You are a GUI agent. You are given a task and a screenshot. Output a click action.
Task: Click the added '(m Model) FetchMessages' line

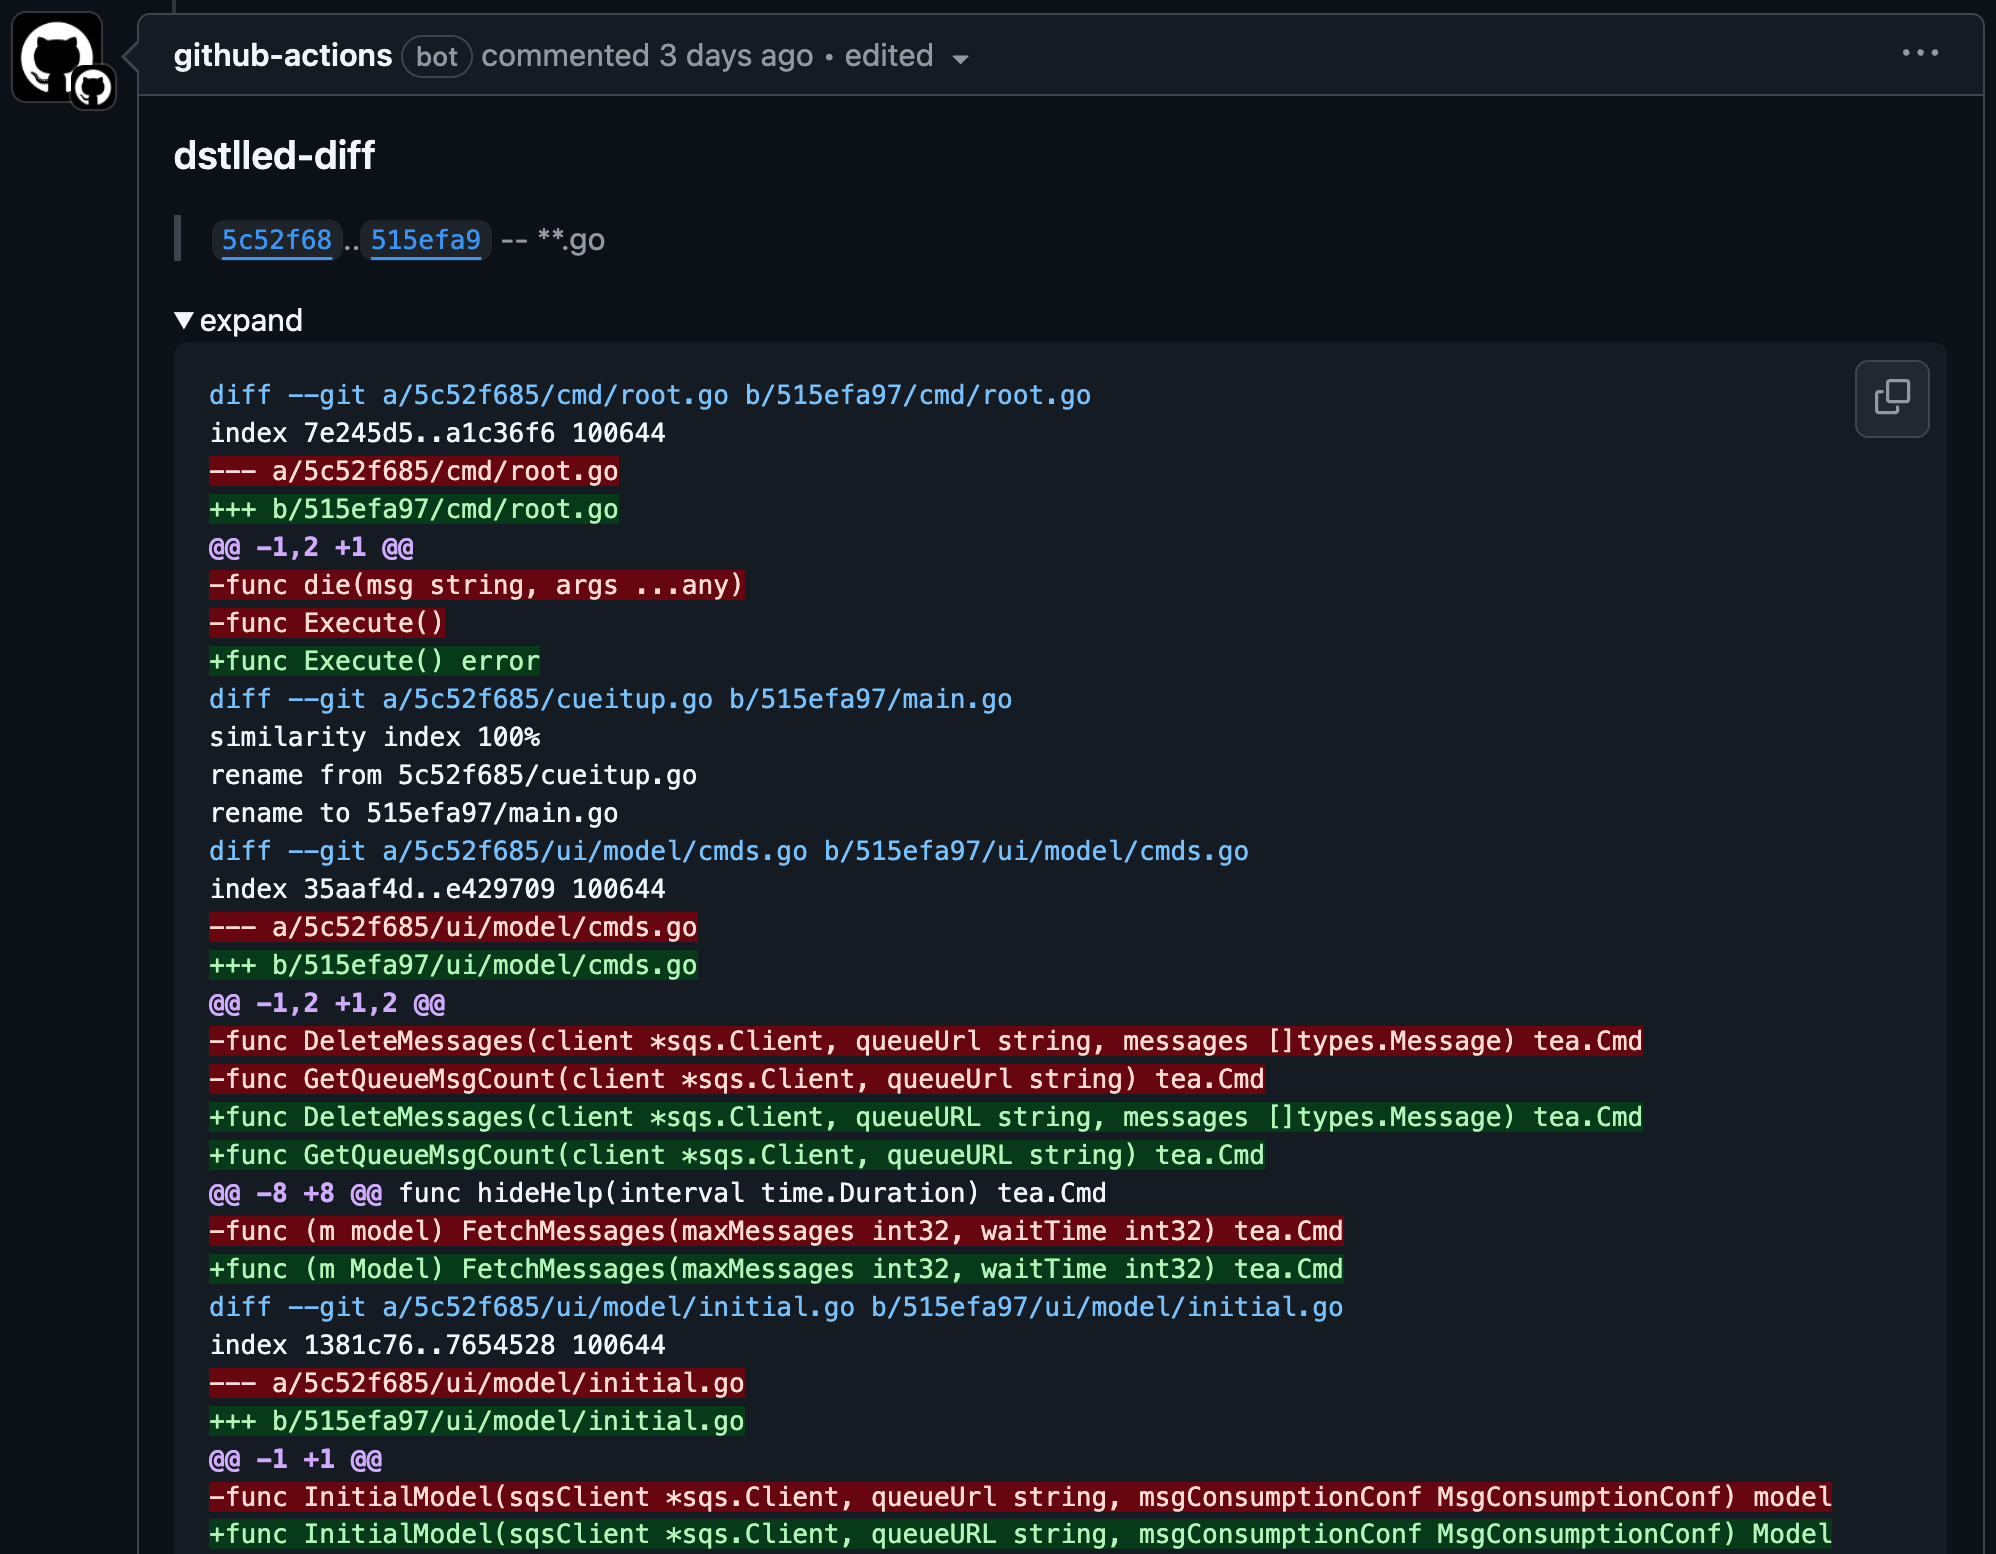point(776,1269)
